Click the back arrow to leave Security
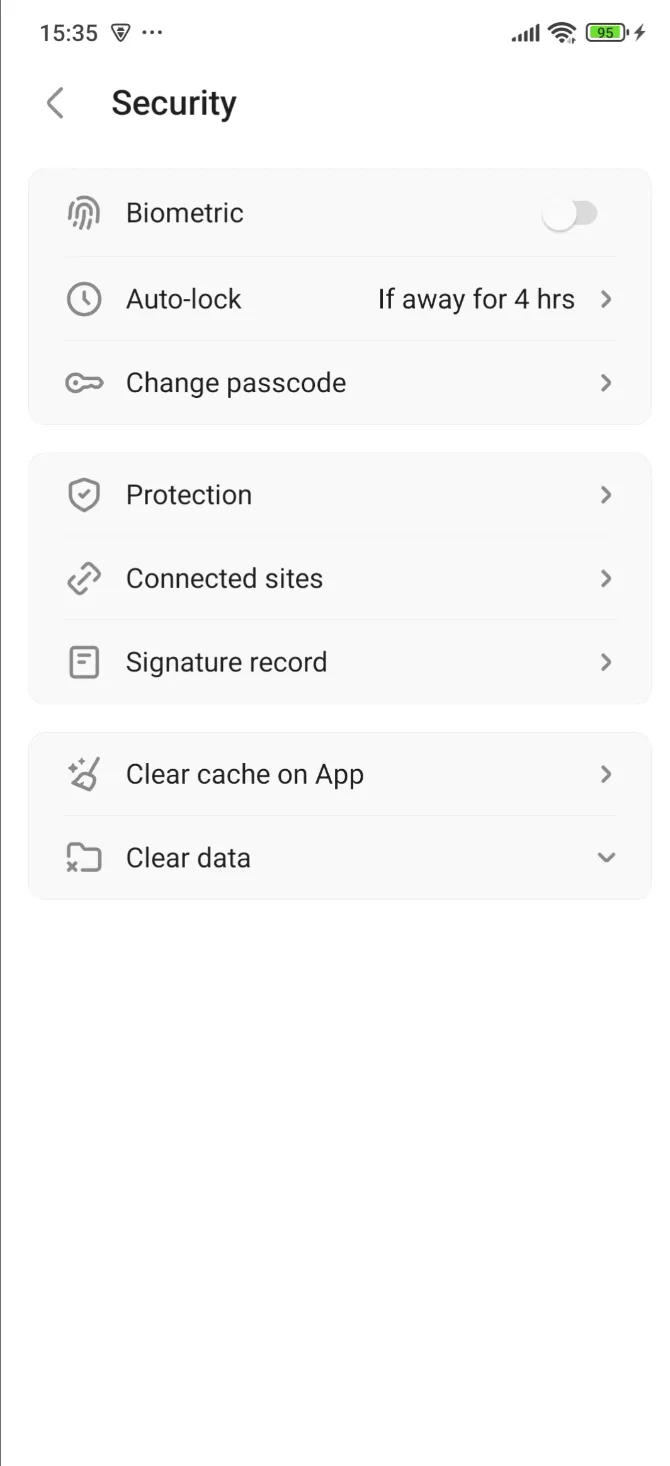Viewport: 670px width, 1466px height. point(55,102)
